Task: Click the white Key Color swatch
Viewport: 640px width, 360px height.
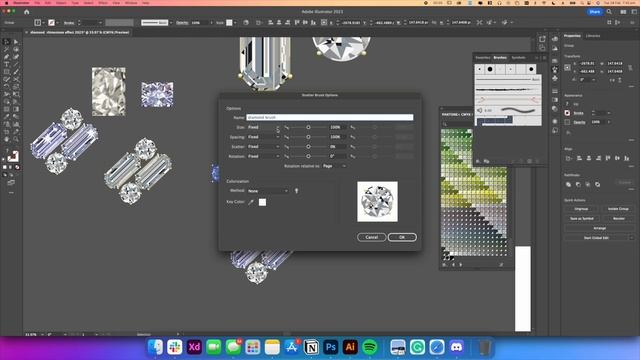Action: [x=262, y=202]
